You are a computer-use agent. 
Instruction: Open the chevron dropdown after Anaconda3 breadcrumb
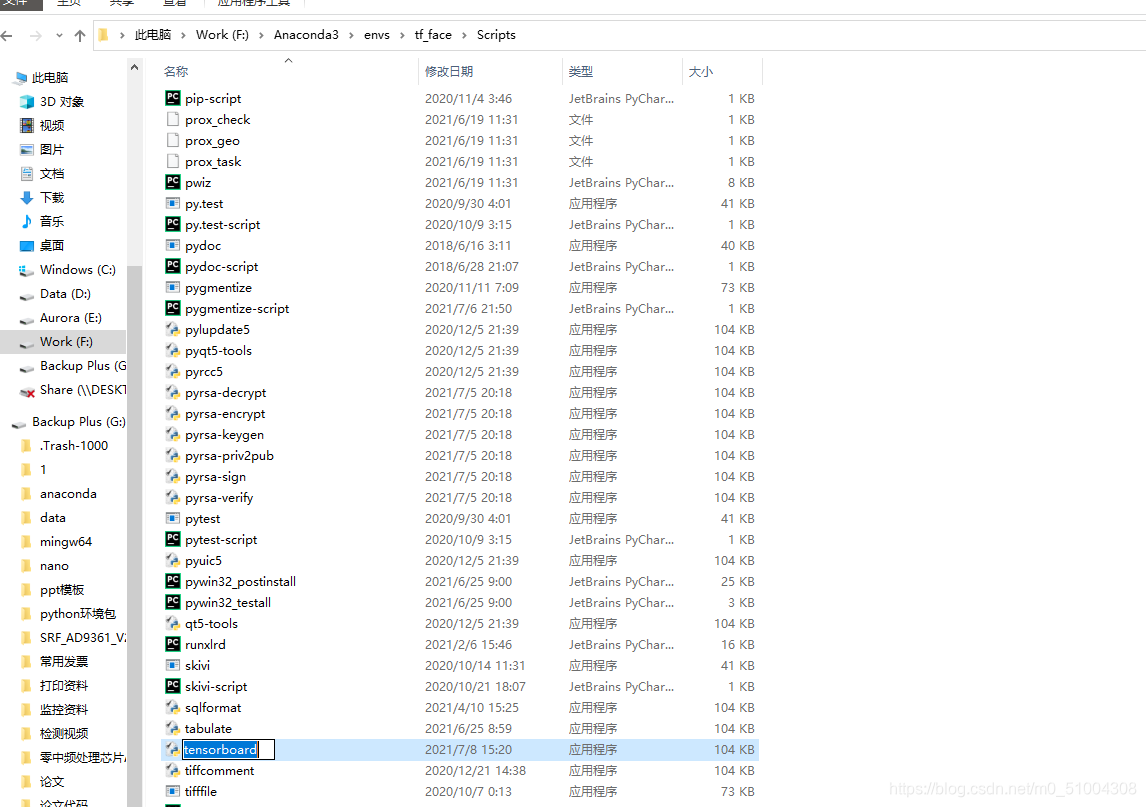coord(352,35)
